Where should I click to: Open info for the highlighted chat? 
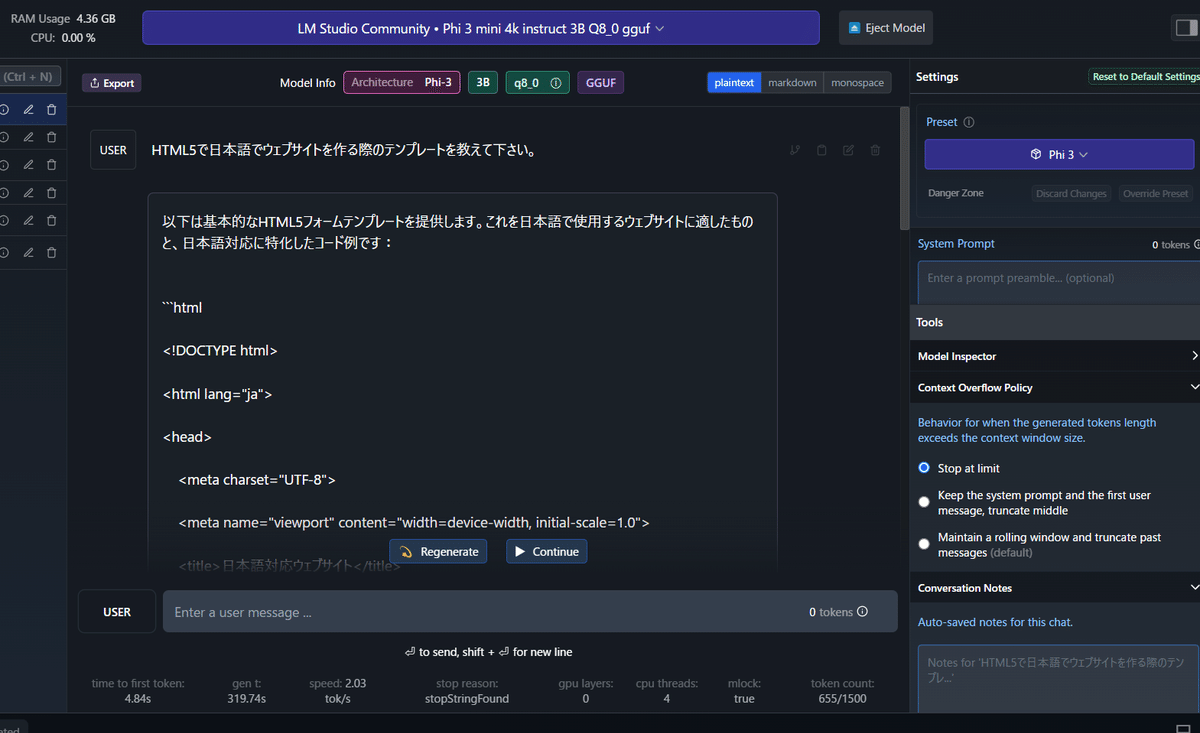(5, 109)
